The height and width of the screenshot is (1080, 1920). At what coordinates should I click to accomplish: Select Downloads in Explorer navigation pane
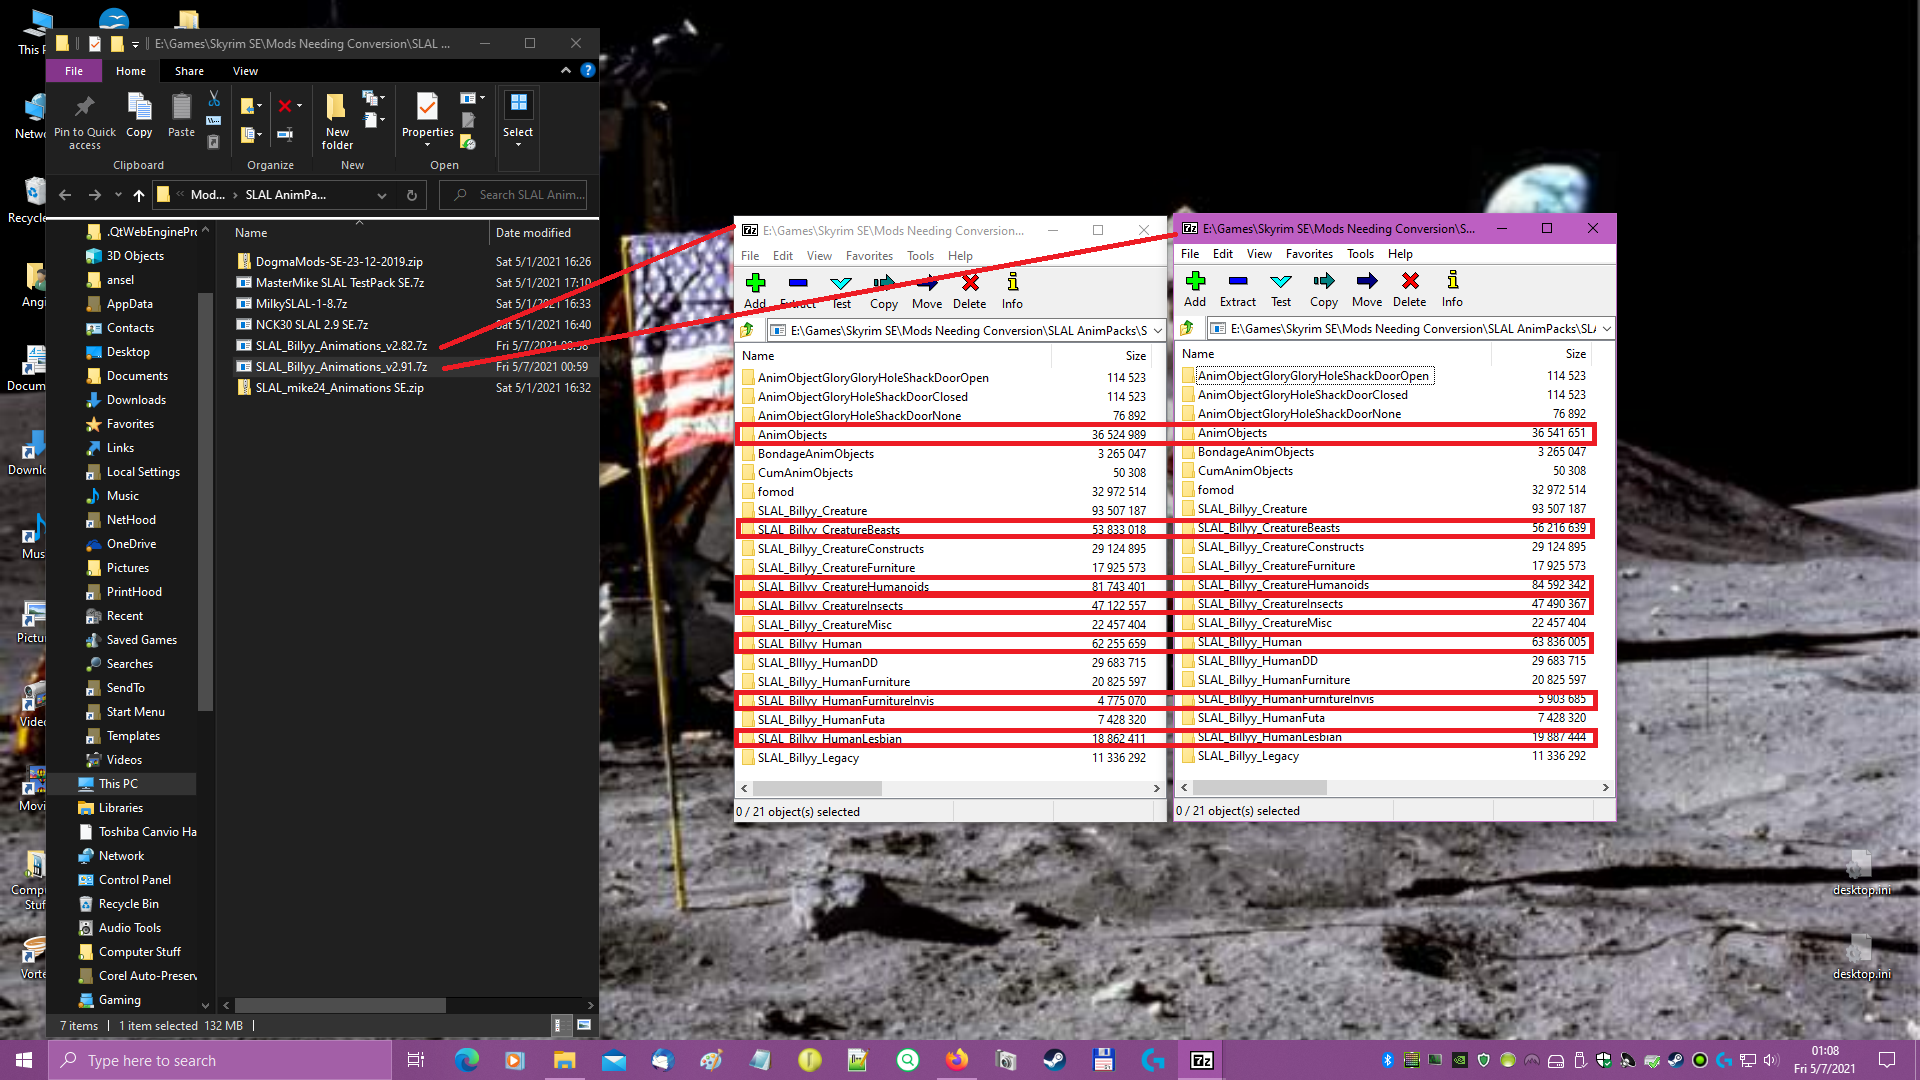(x=136, y=400)
